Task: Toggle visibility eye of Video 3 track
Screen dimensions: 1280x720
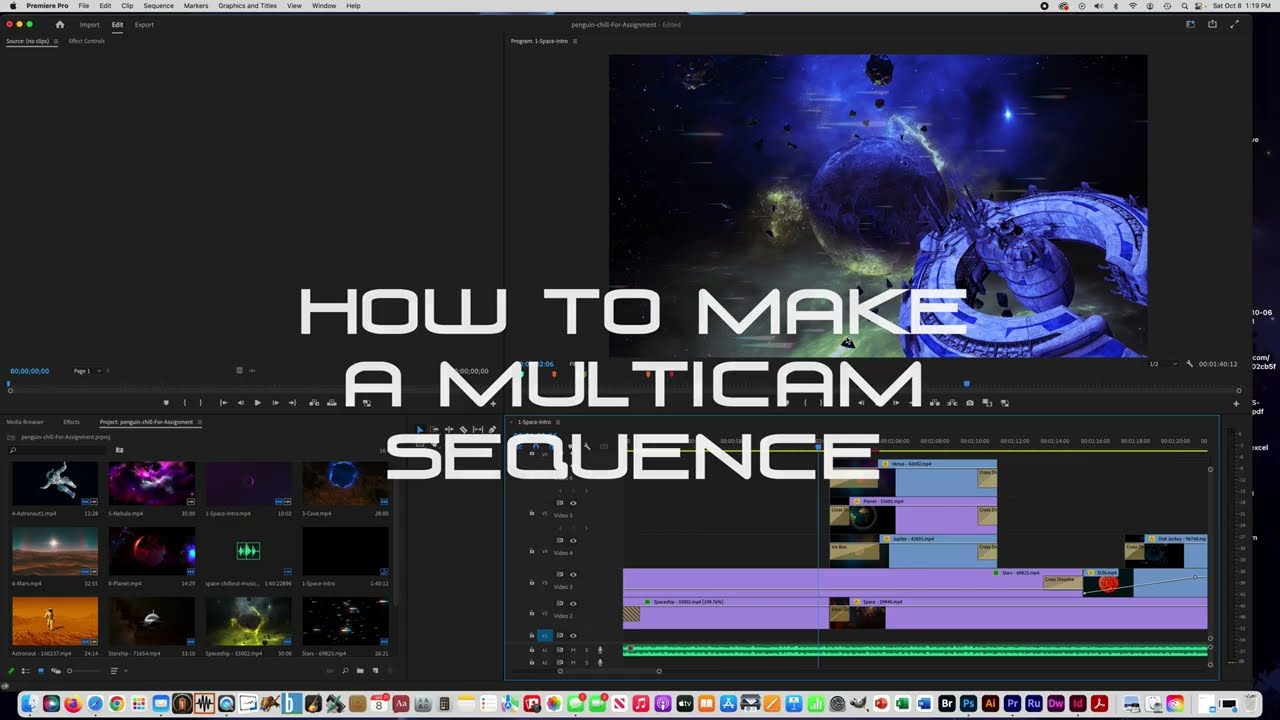Action: (x=573, y=575)
